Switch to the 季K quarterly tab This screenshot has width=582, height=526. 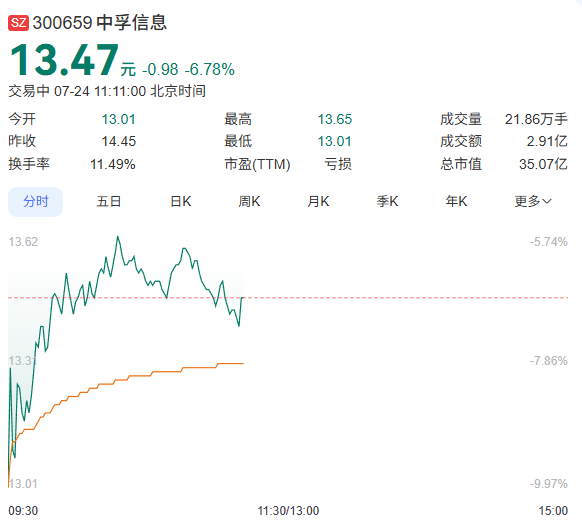coord(388,202)
